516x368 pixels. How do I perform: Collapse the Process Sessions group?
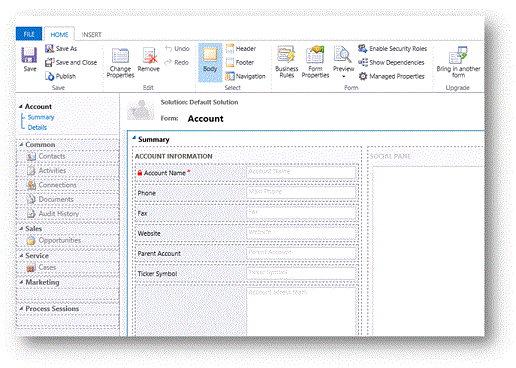point(21,309)
